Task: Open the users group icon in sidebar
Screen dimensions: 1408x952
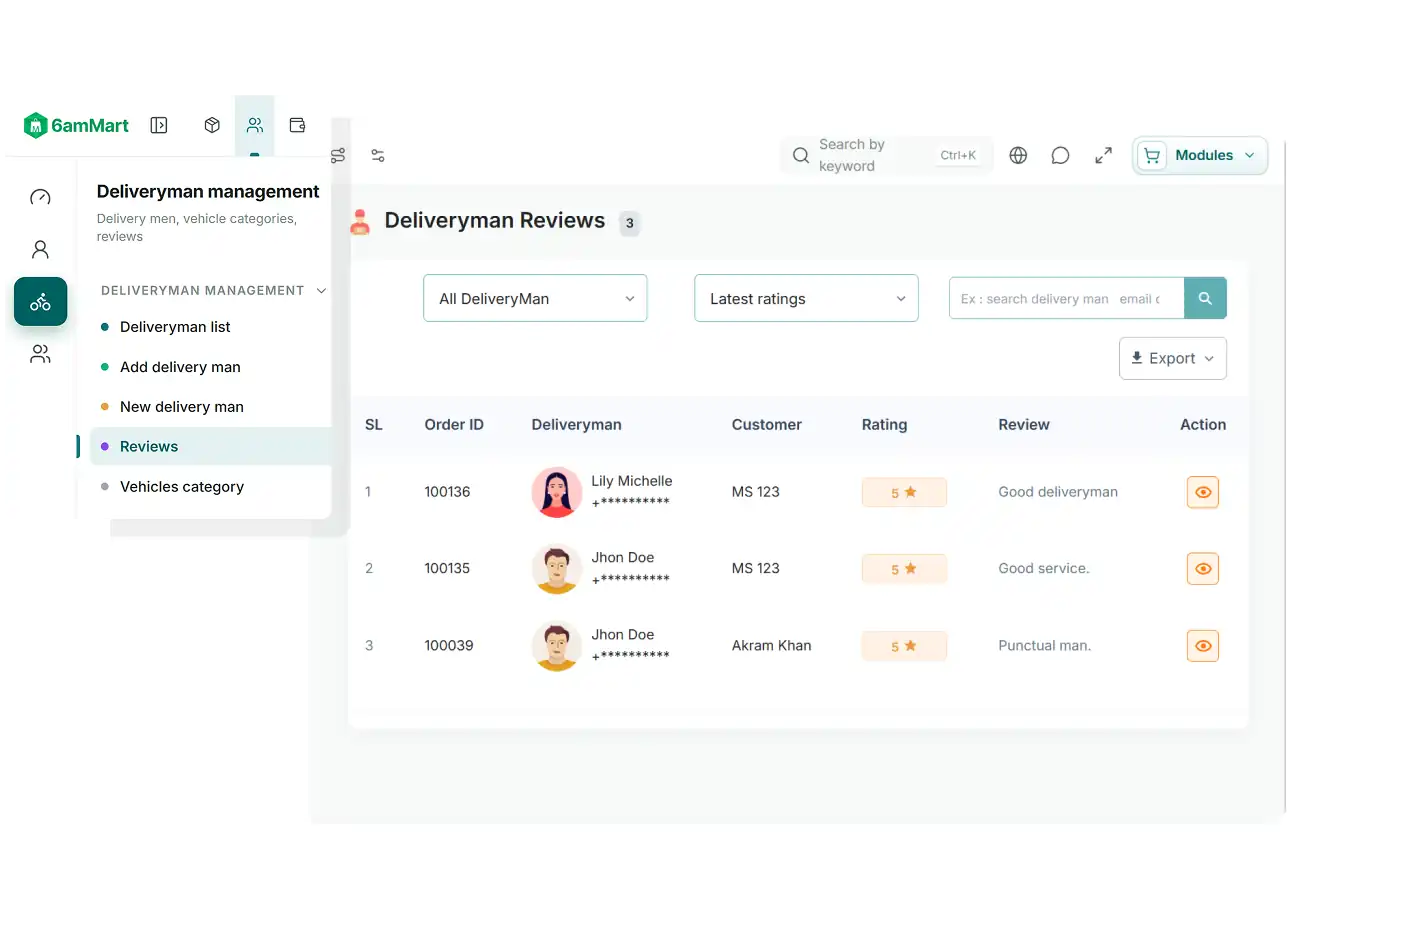Action: pos(40,354)
